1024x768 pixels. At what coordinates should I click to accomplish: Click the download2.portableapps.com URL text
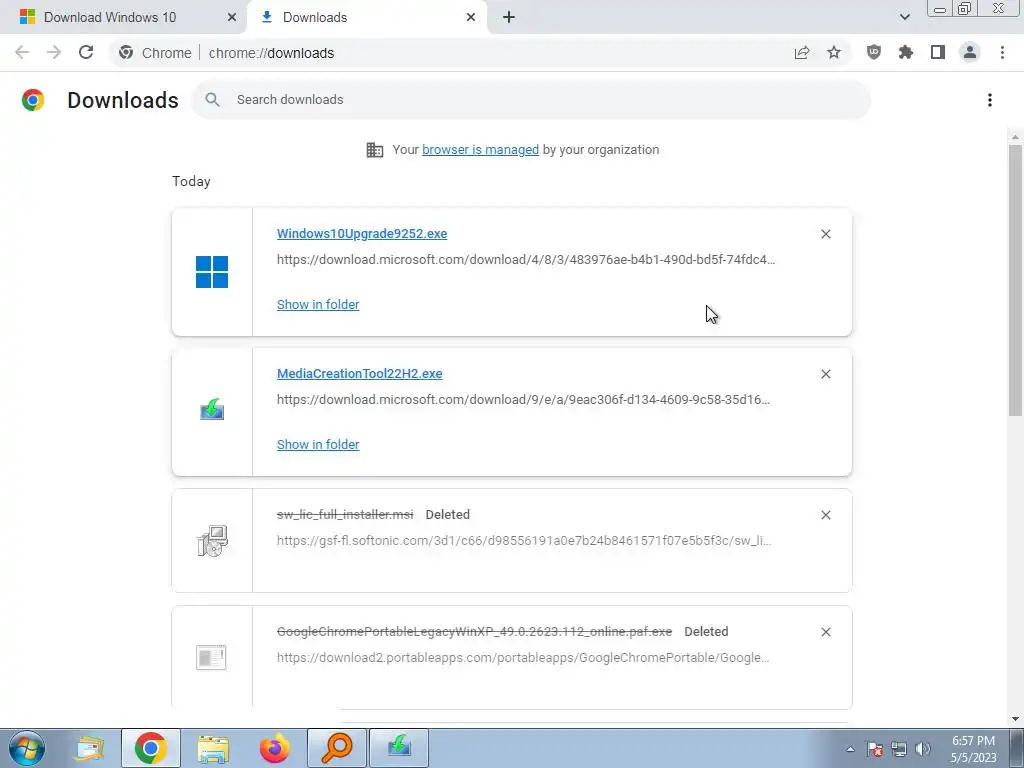click(522, 658)
